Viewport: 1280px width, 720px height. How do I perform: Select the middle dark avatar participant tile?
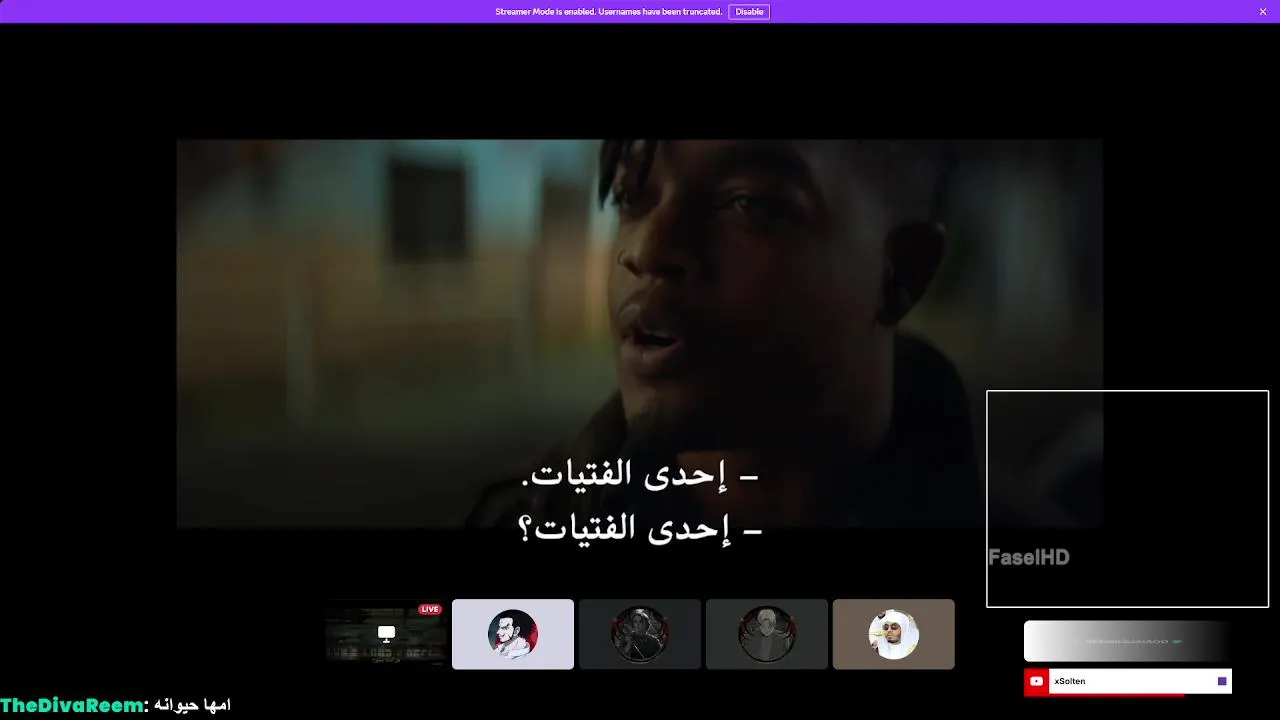[x=640, y=634]
